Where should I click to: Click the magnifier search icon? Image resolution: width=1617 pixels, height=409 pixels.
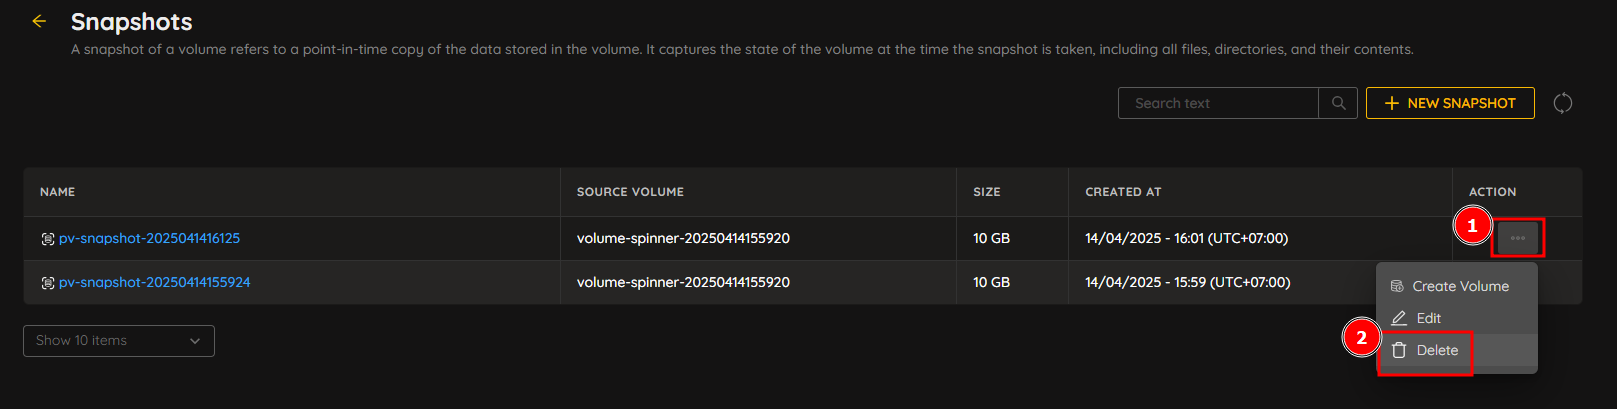[x=1338, y=103]
